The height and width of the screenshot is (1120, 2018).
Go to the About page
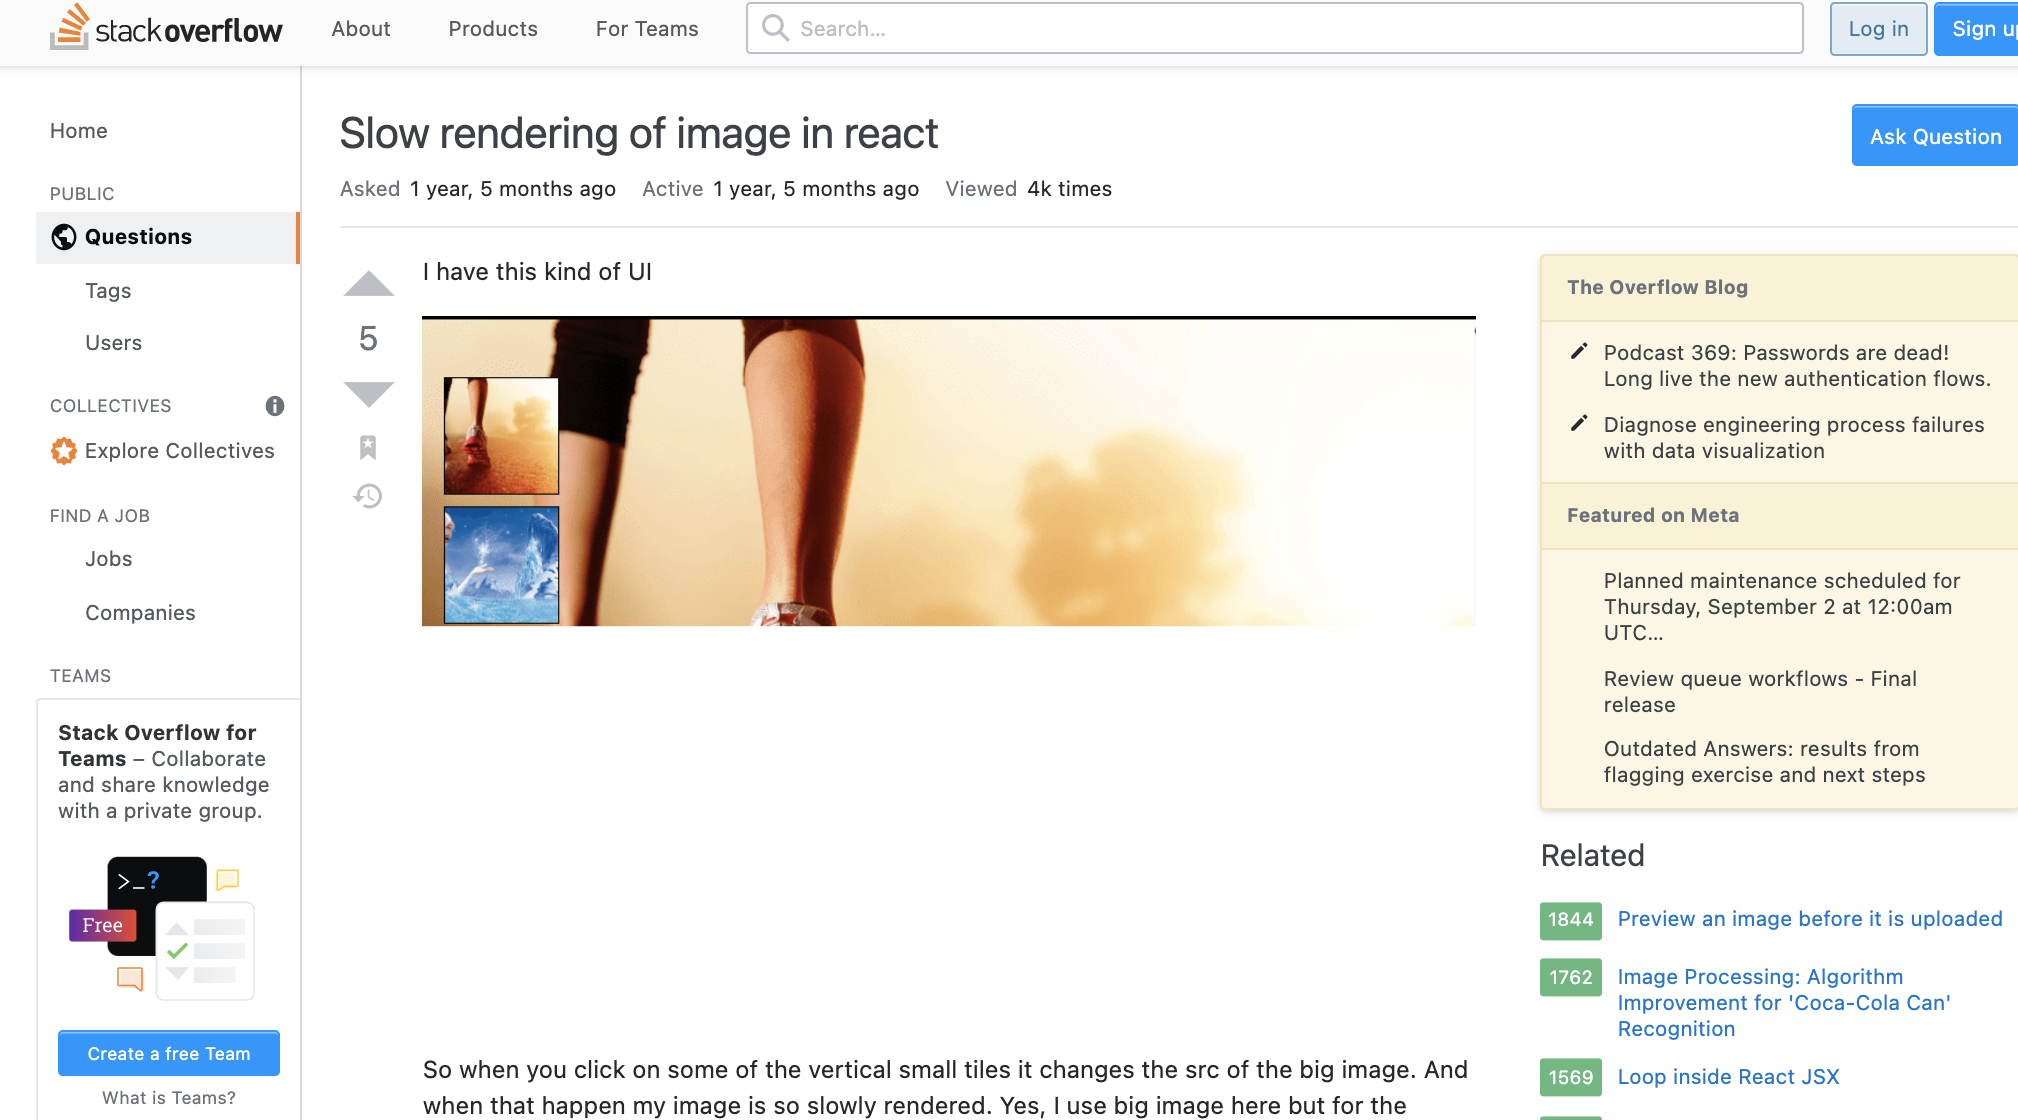click(x=361, y=29)
